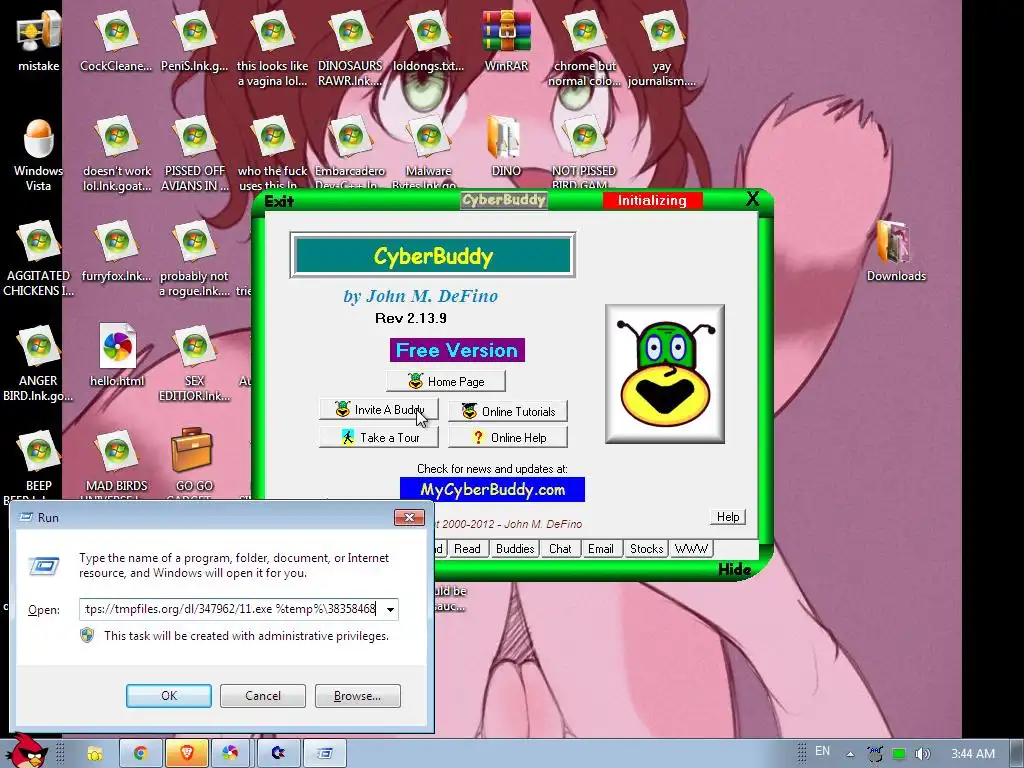
Task: Select the Stocks tab
Action: pyautogui.click(x=647, y=549)
